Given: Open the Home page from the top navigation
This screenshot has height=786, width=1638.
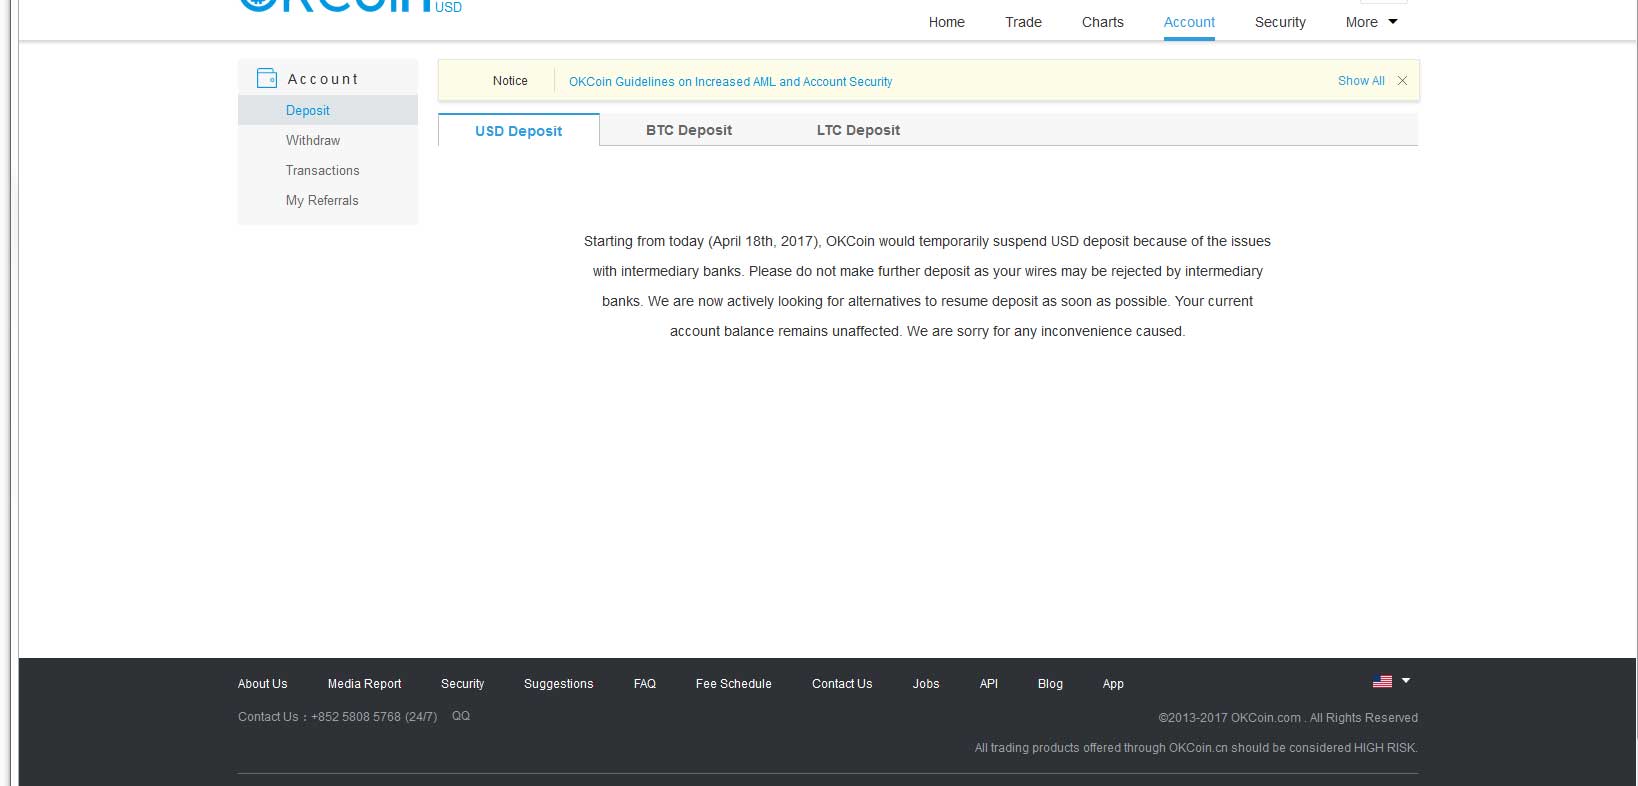Looking at the screenshot, I should click(x=946, y=22).
